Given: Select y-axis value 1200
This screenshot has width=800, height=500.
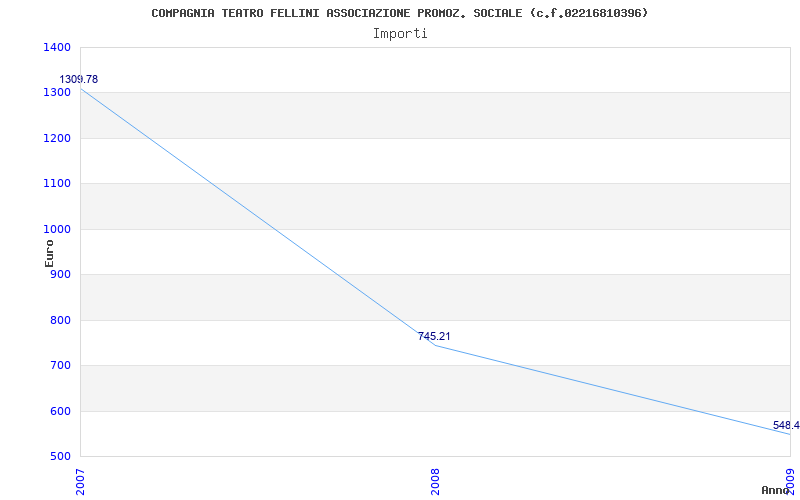Looking at the screenshot, I should 56,138.
